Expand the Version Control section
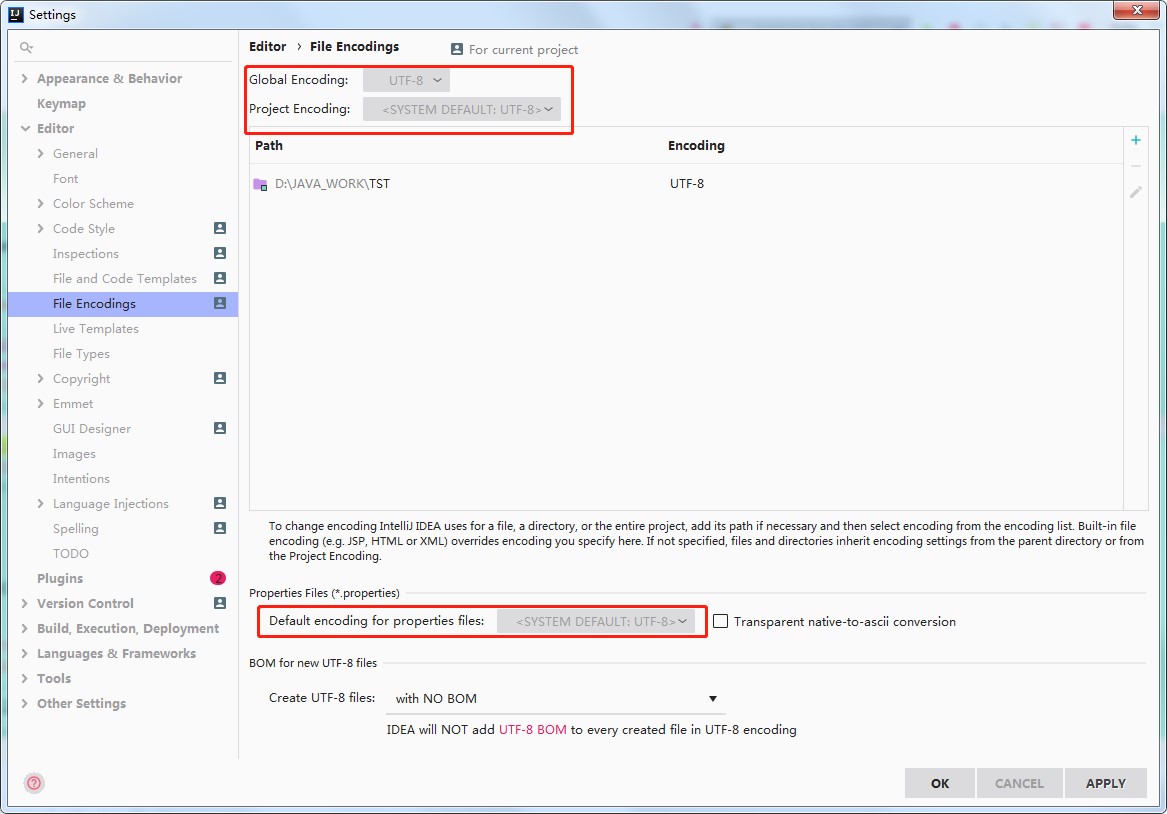The width and height of the screenshot is (1167, 814). point(25,603)
